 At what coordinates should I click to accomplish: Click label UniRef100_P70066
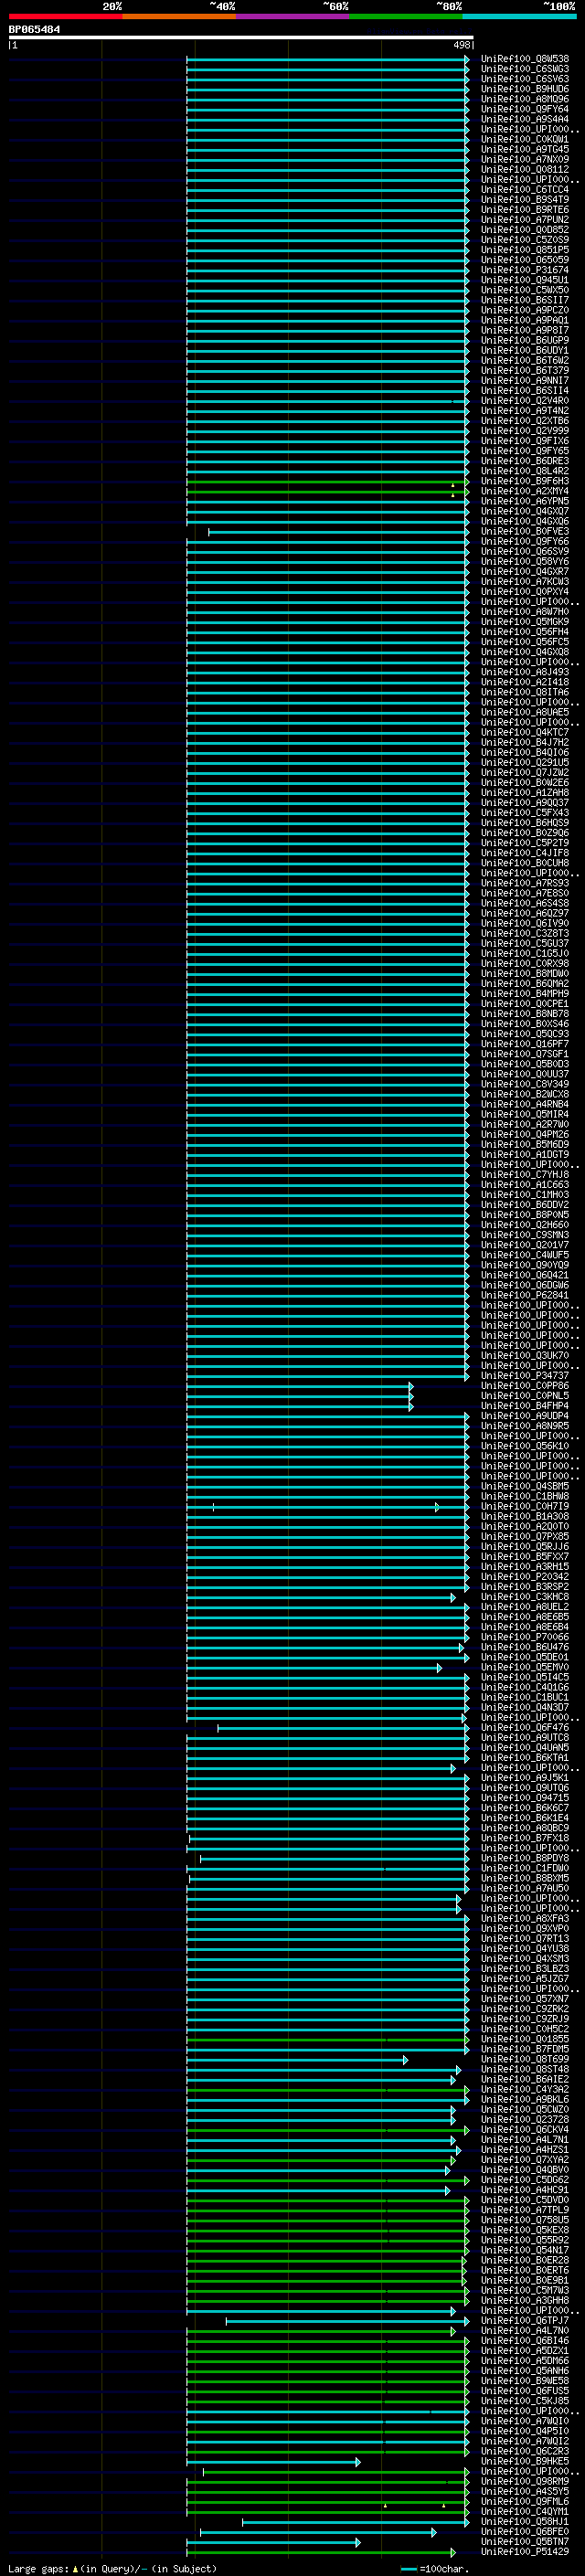pyautogui.click(x=524, y=1637)
